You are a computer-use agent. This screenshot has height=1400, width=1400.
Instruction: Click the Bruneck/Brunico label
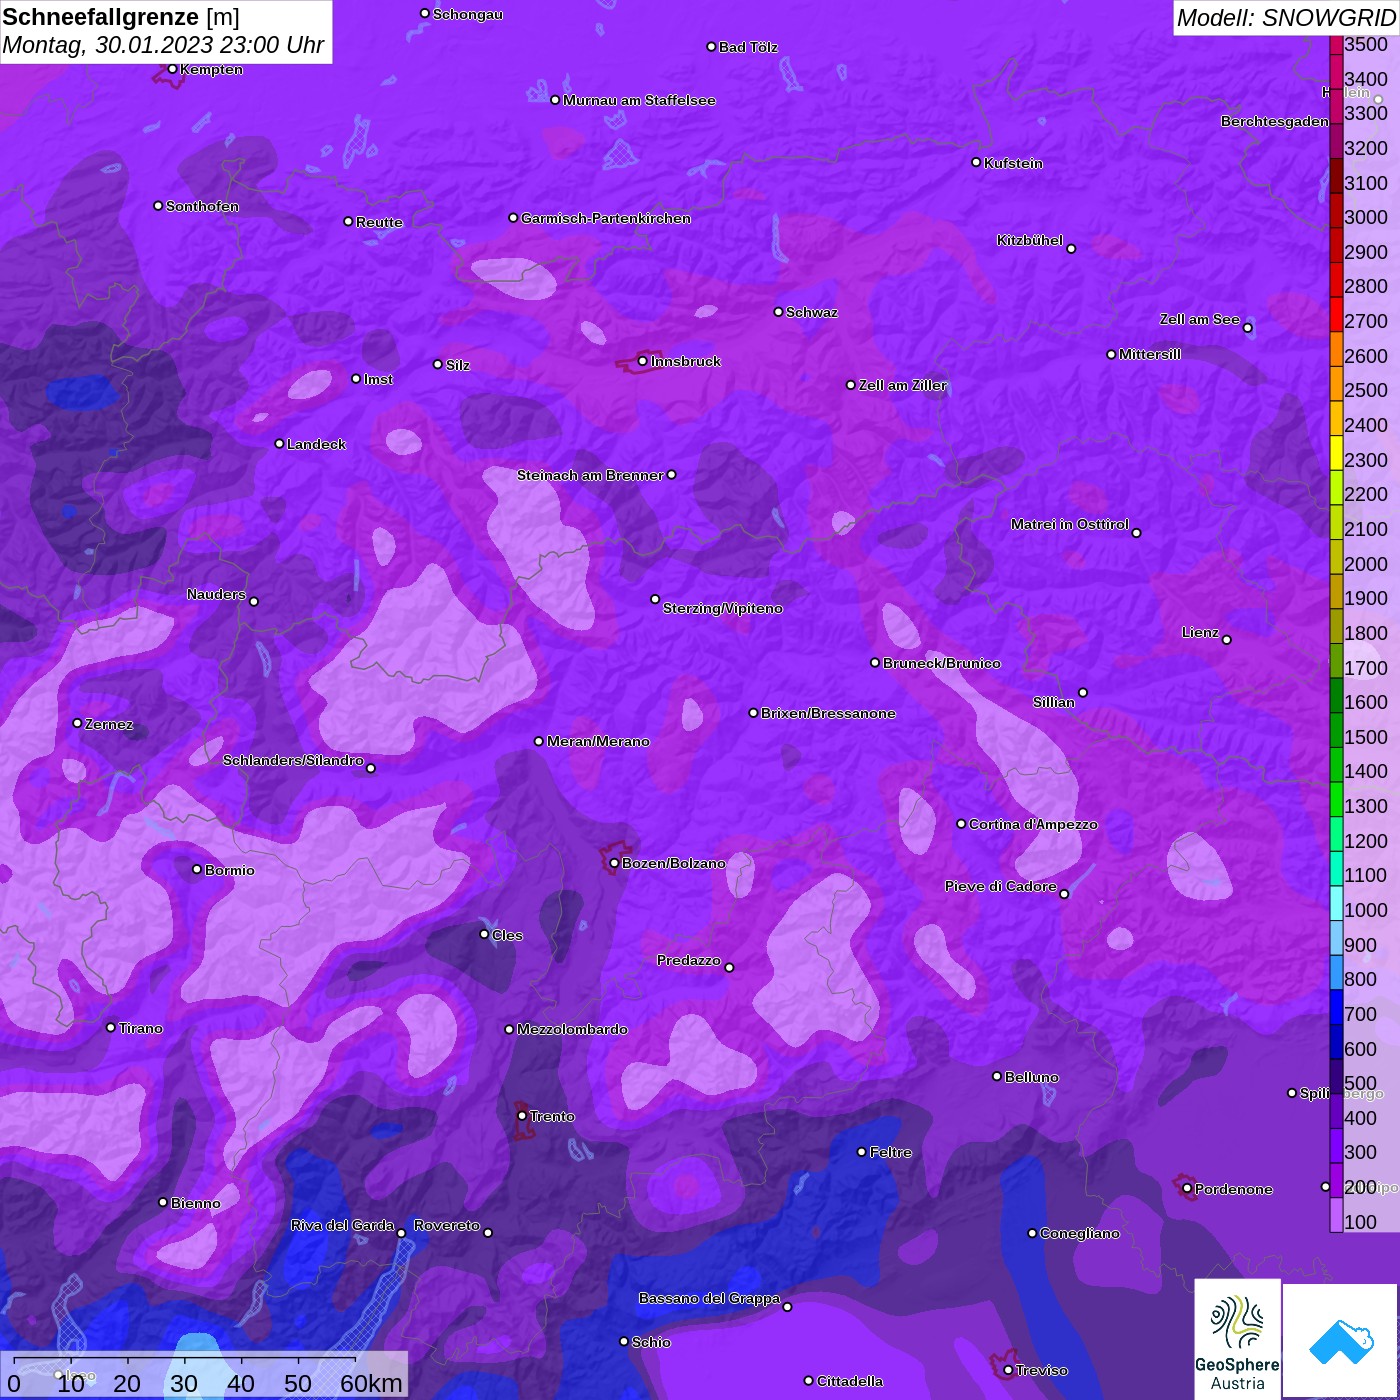(941, 663)
